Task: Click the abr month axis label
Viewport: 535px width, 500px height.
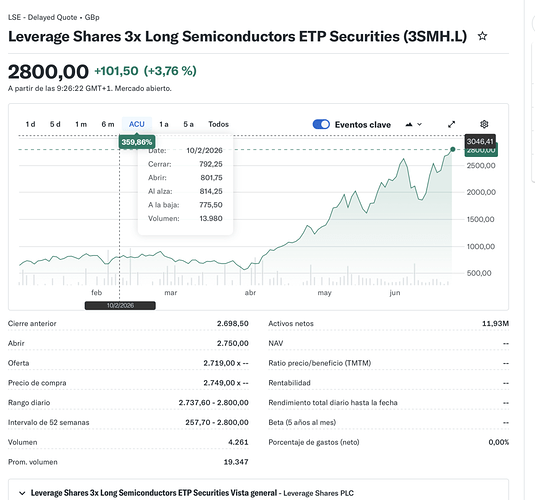Action: [250, 293]
